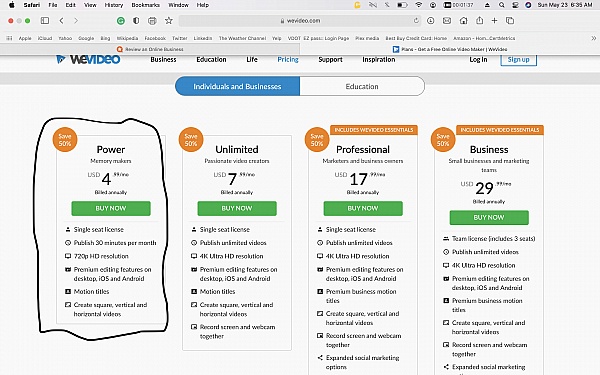Open the Edit menu
600x375 pixels.
[x=70, y=5]
